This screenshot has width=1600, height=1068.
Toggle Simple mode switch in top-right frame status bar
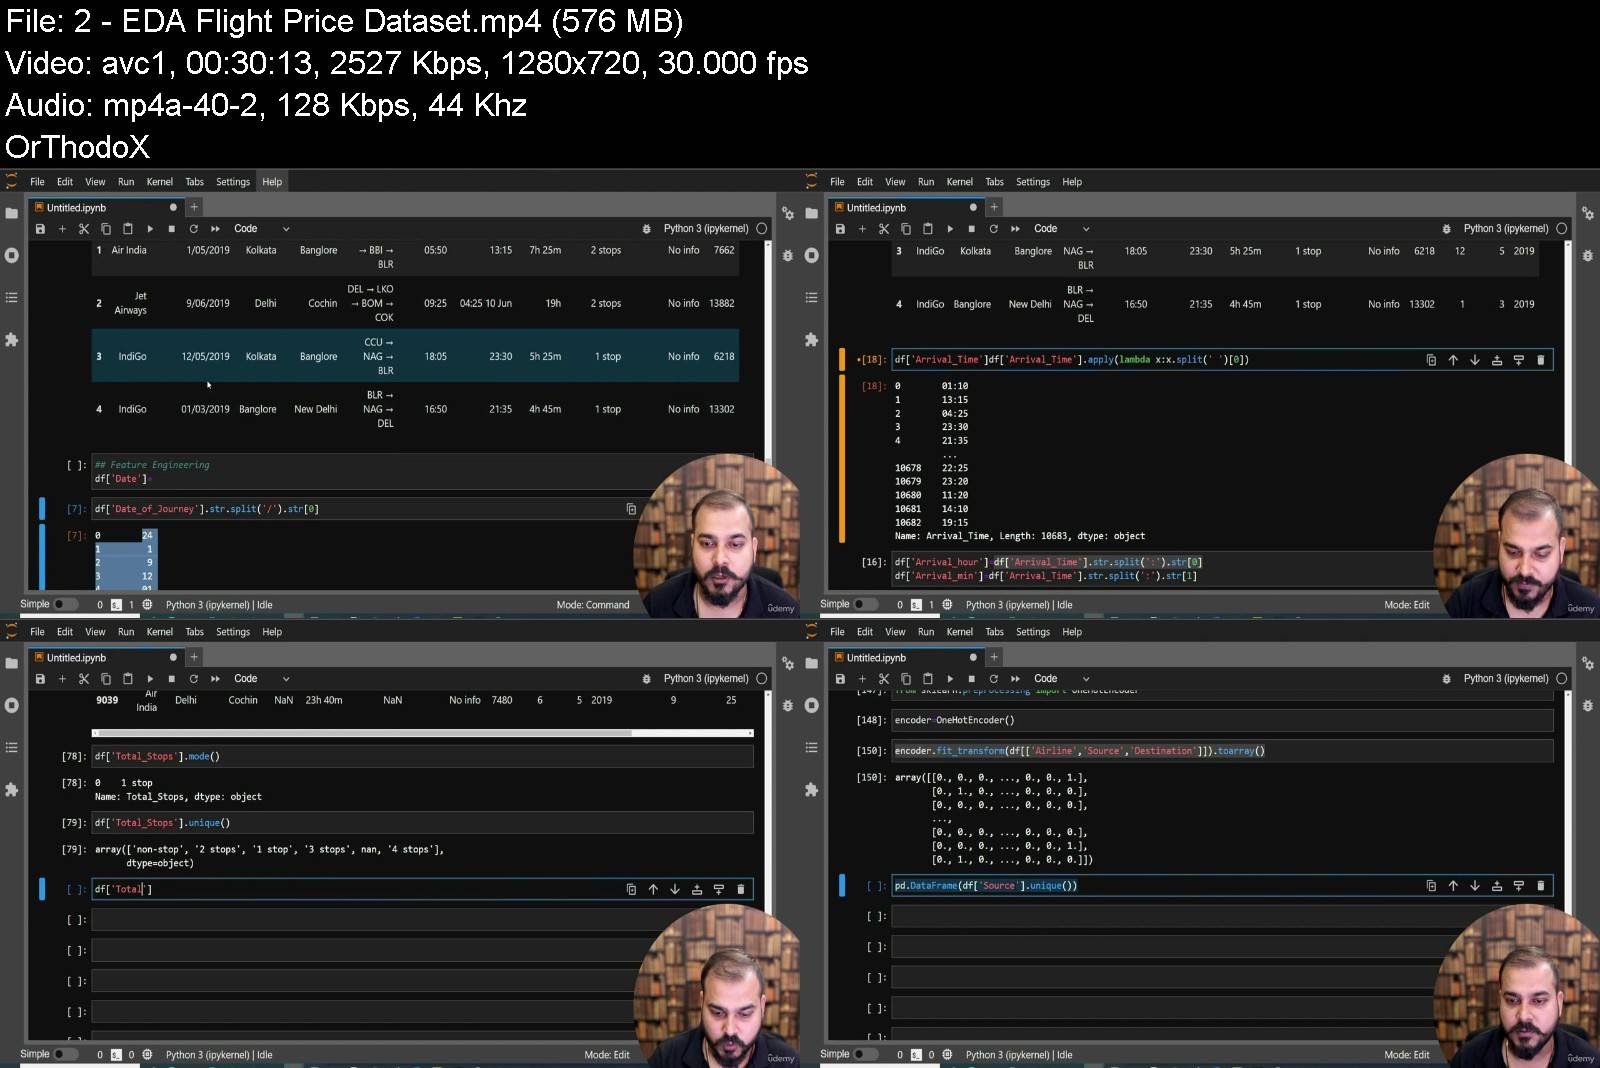click(865, 604)
